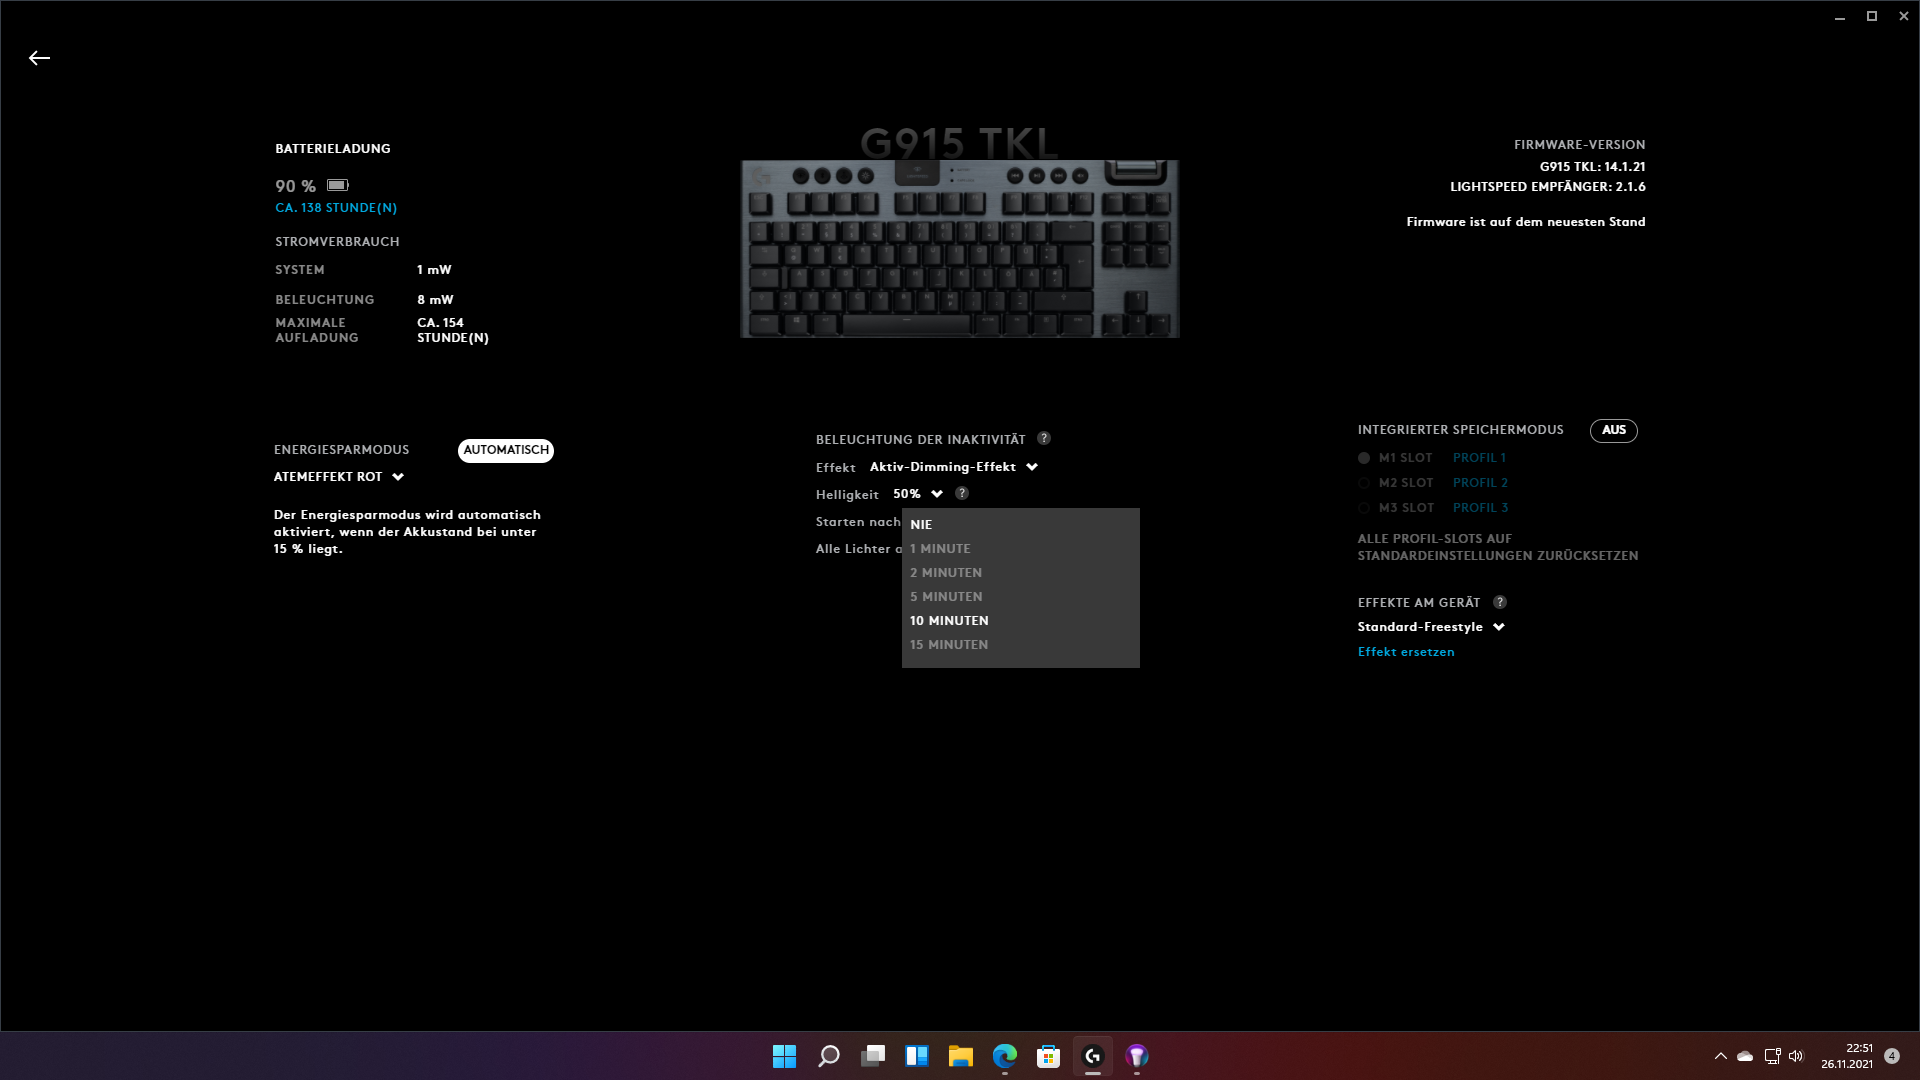Click help icon beside Effekte am Gerät
Image resolution: width=1920 pixels, height=1080 pixels.
click(x=1499, y=602)
